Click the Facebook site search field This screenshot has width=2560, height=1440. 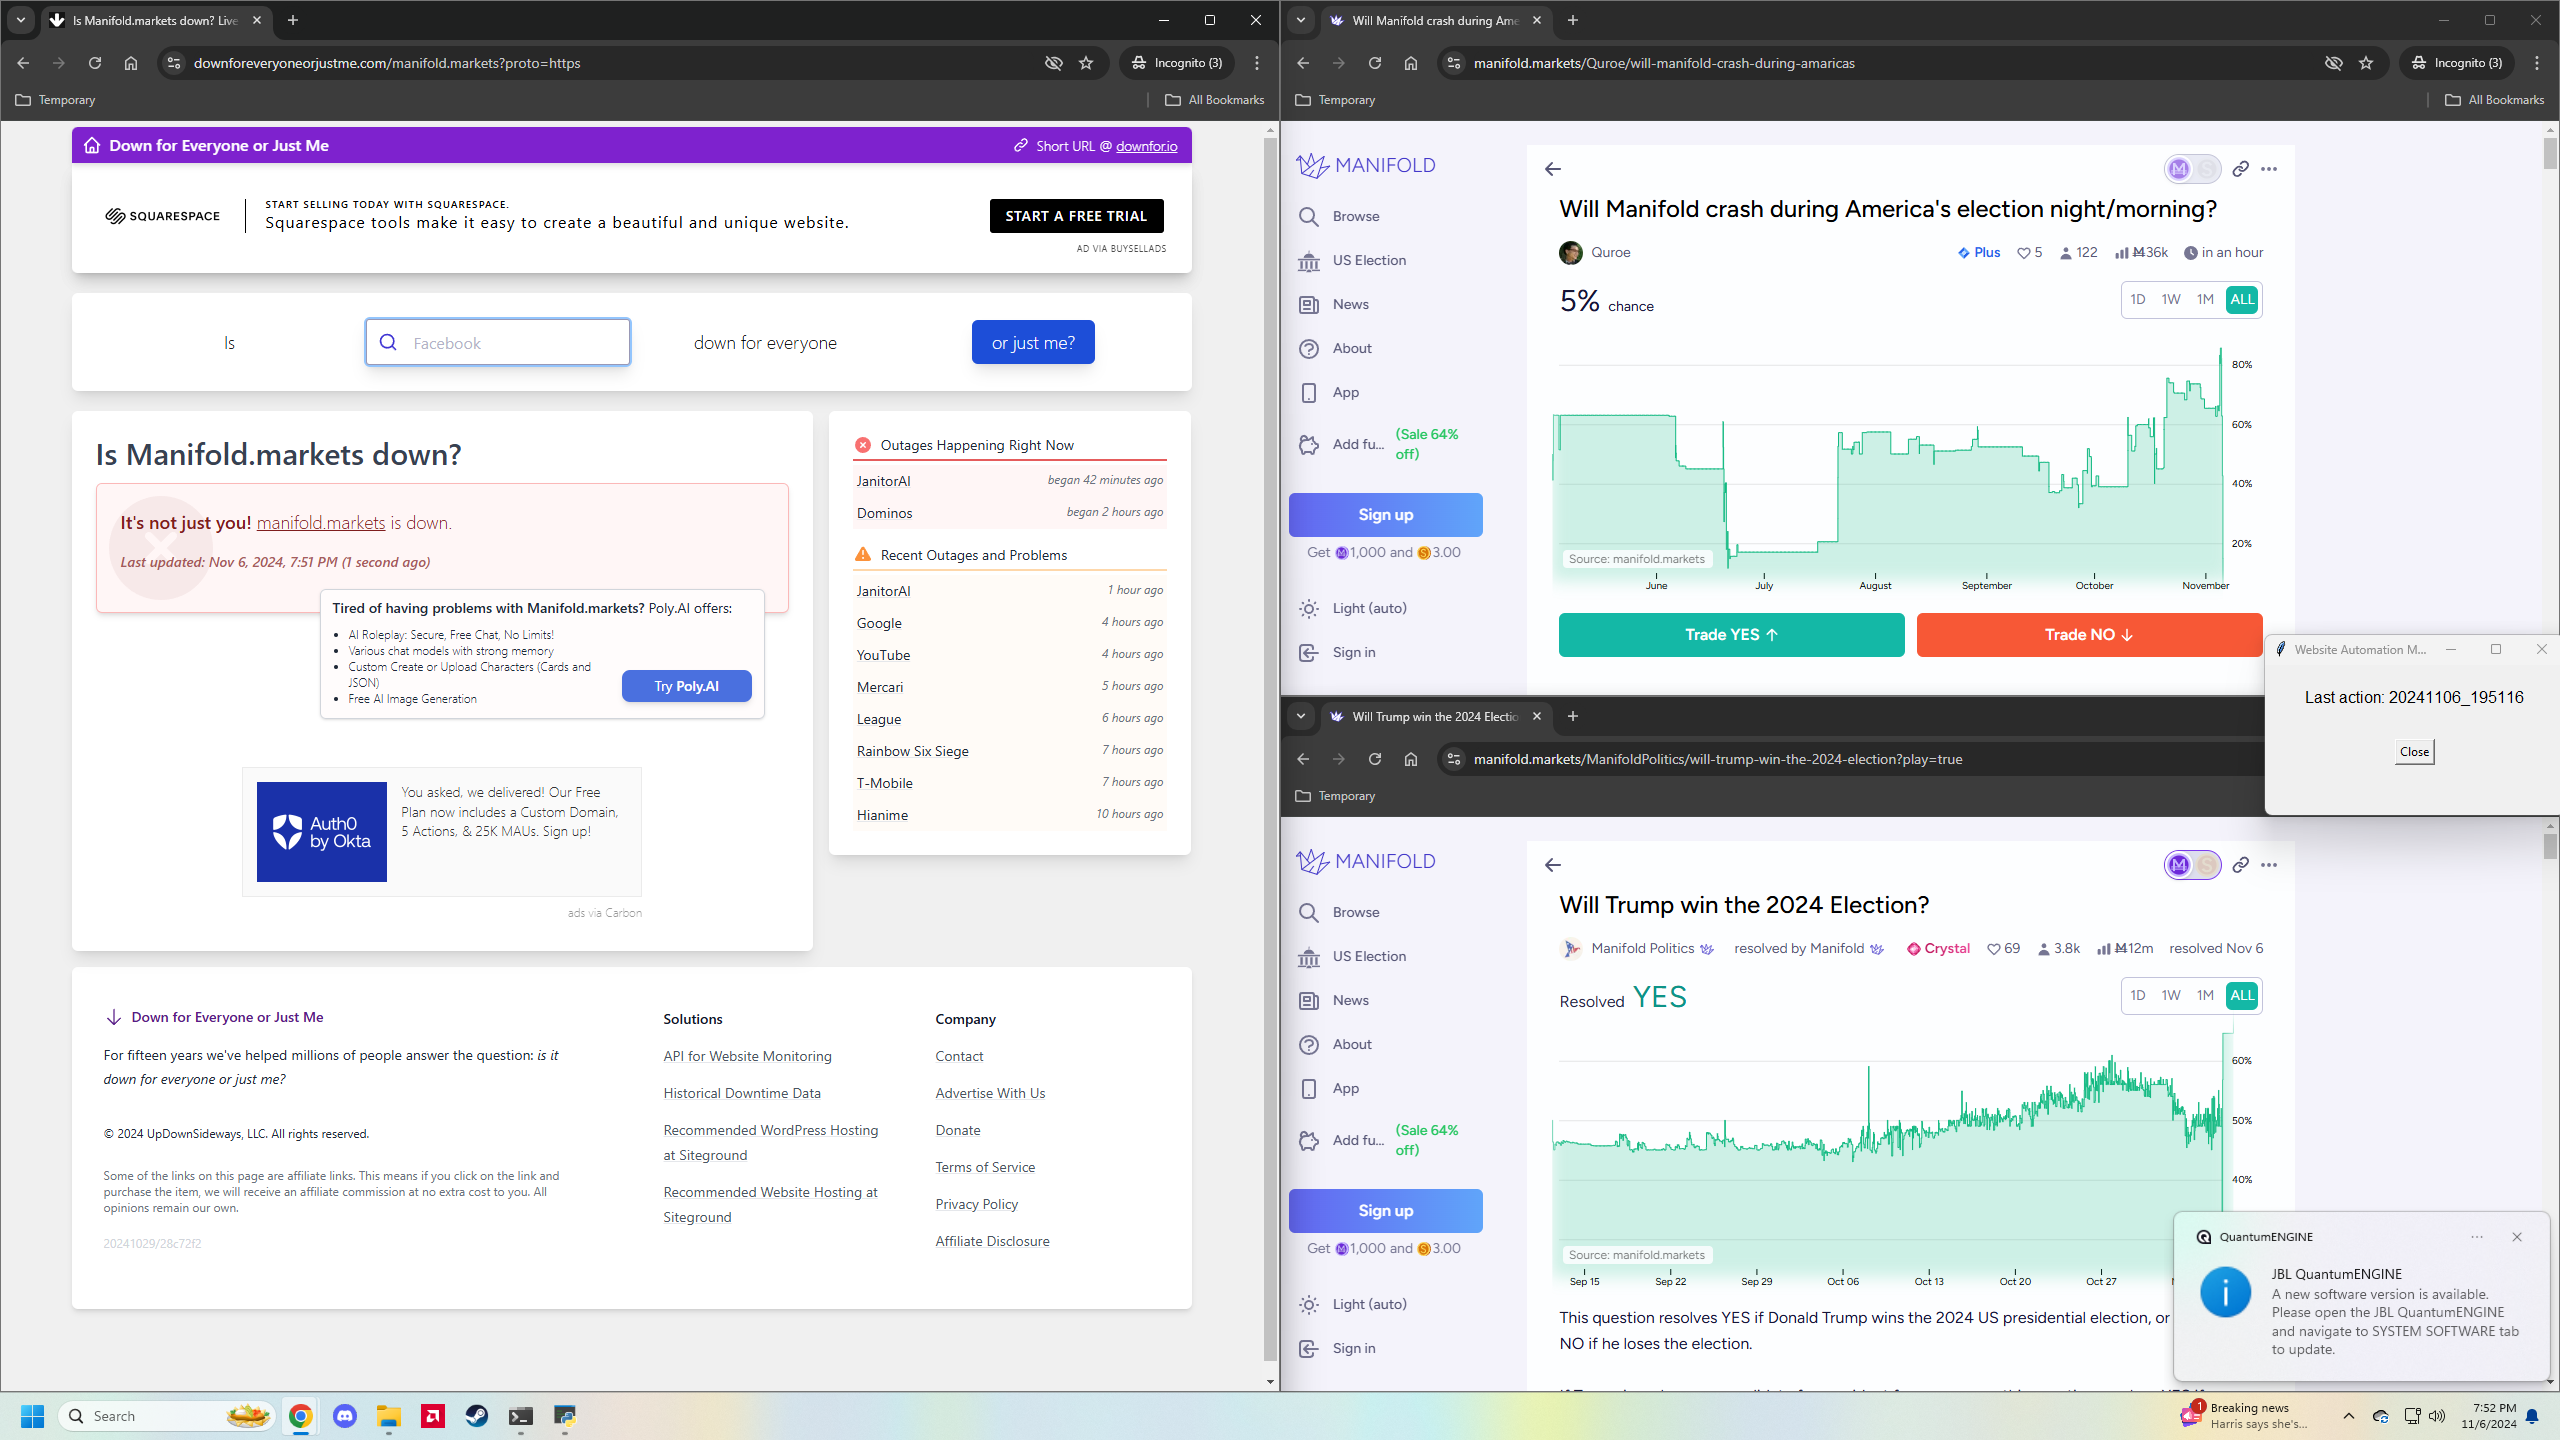click(498, 342)
